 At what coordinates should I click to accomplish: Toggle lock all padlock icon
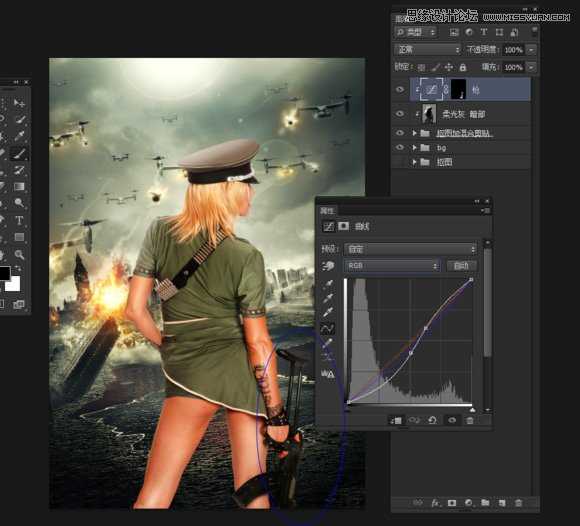463,67
